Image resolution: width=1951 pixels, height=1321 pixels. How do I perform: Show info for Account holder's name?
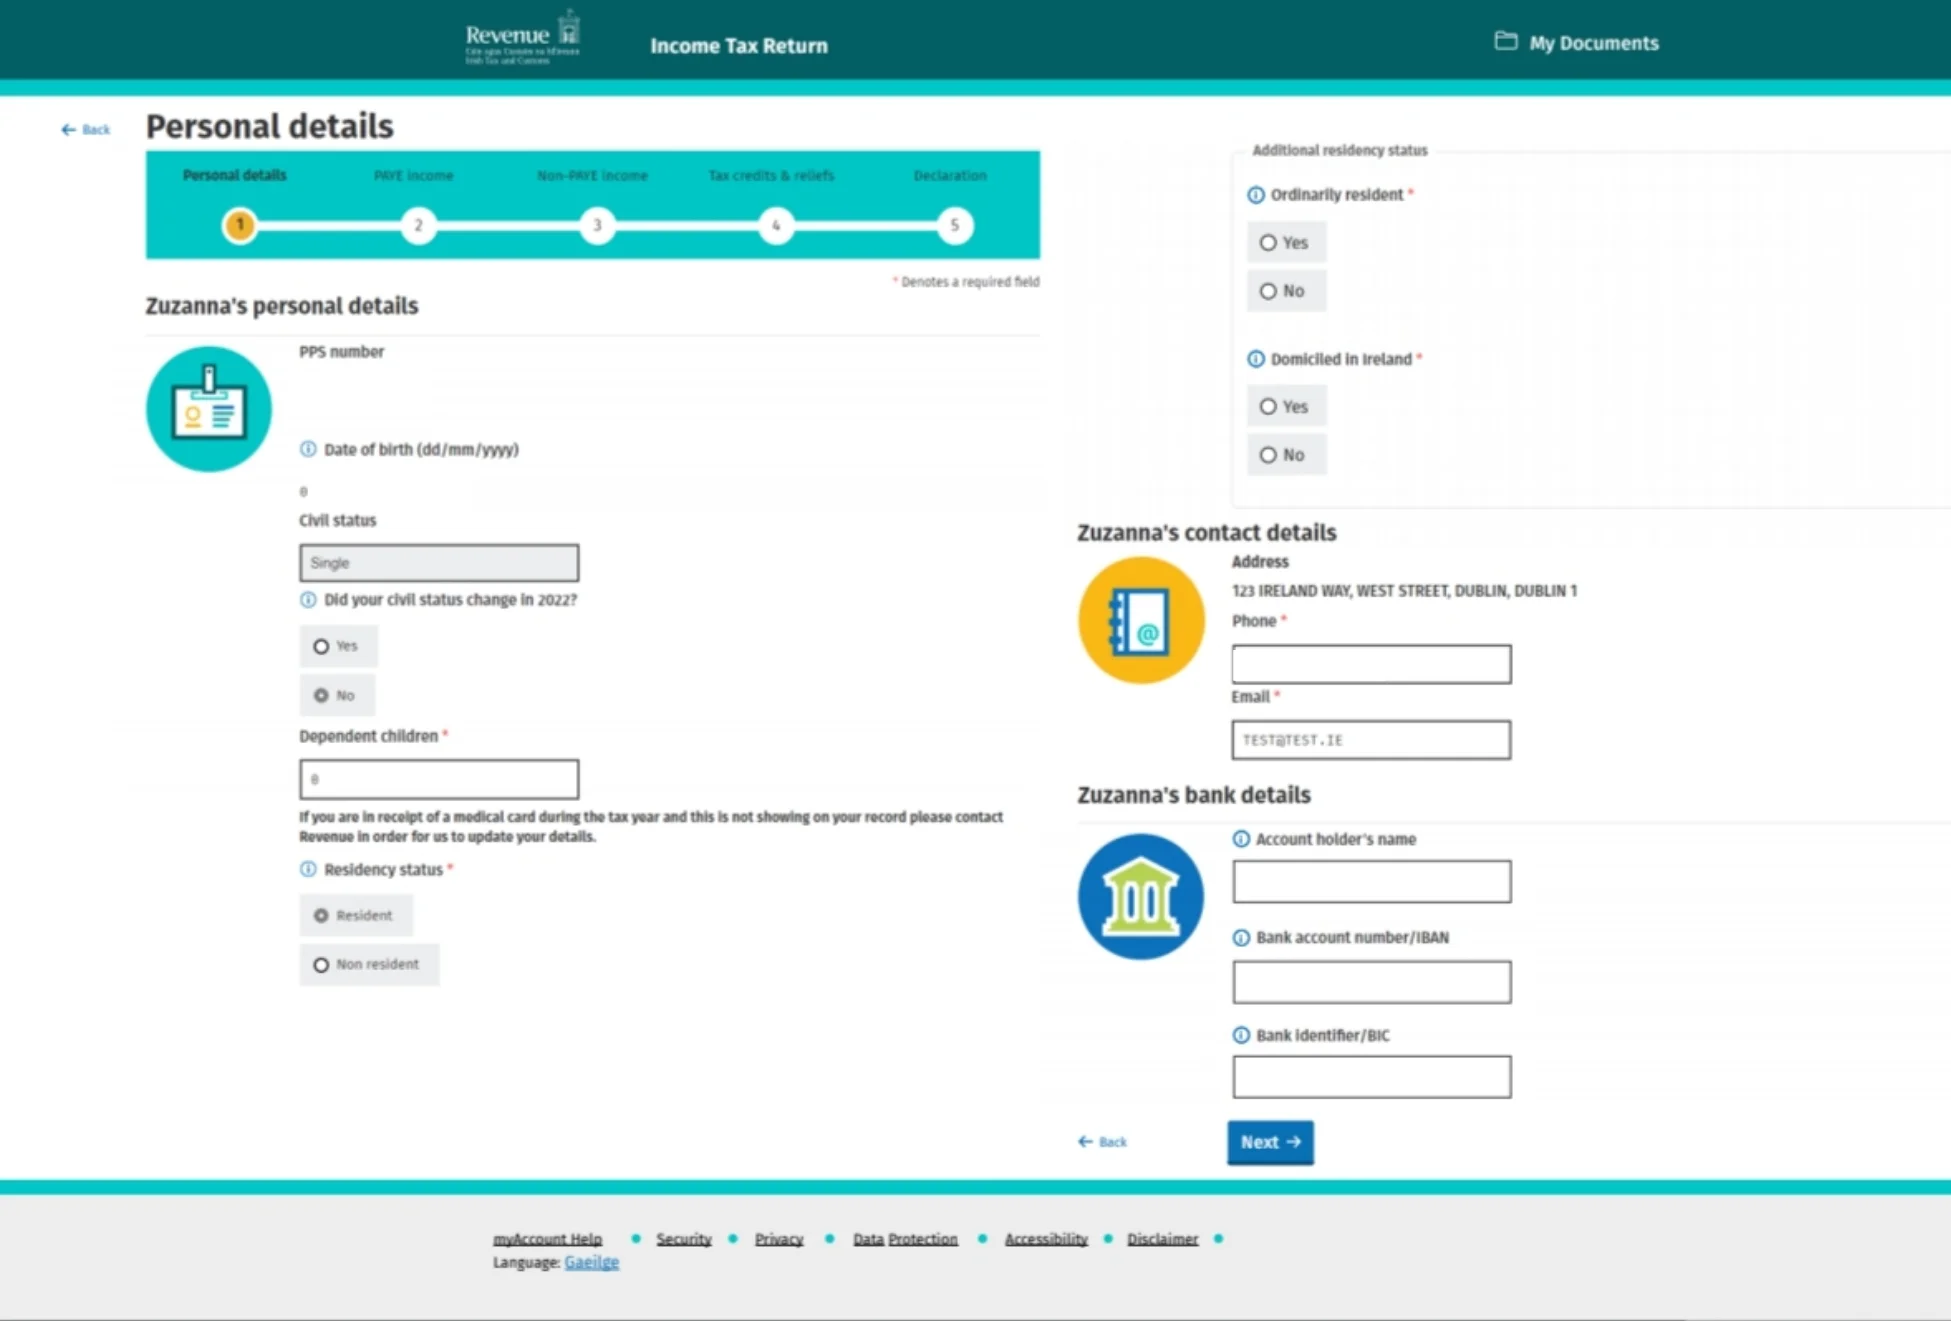[x=1241, y=839]
